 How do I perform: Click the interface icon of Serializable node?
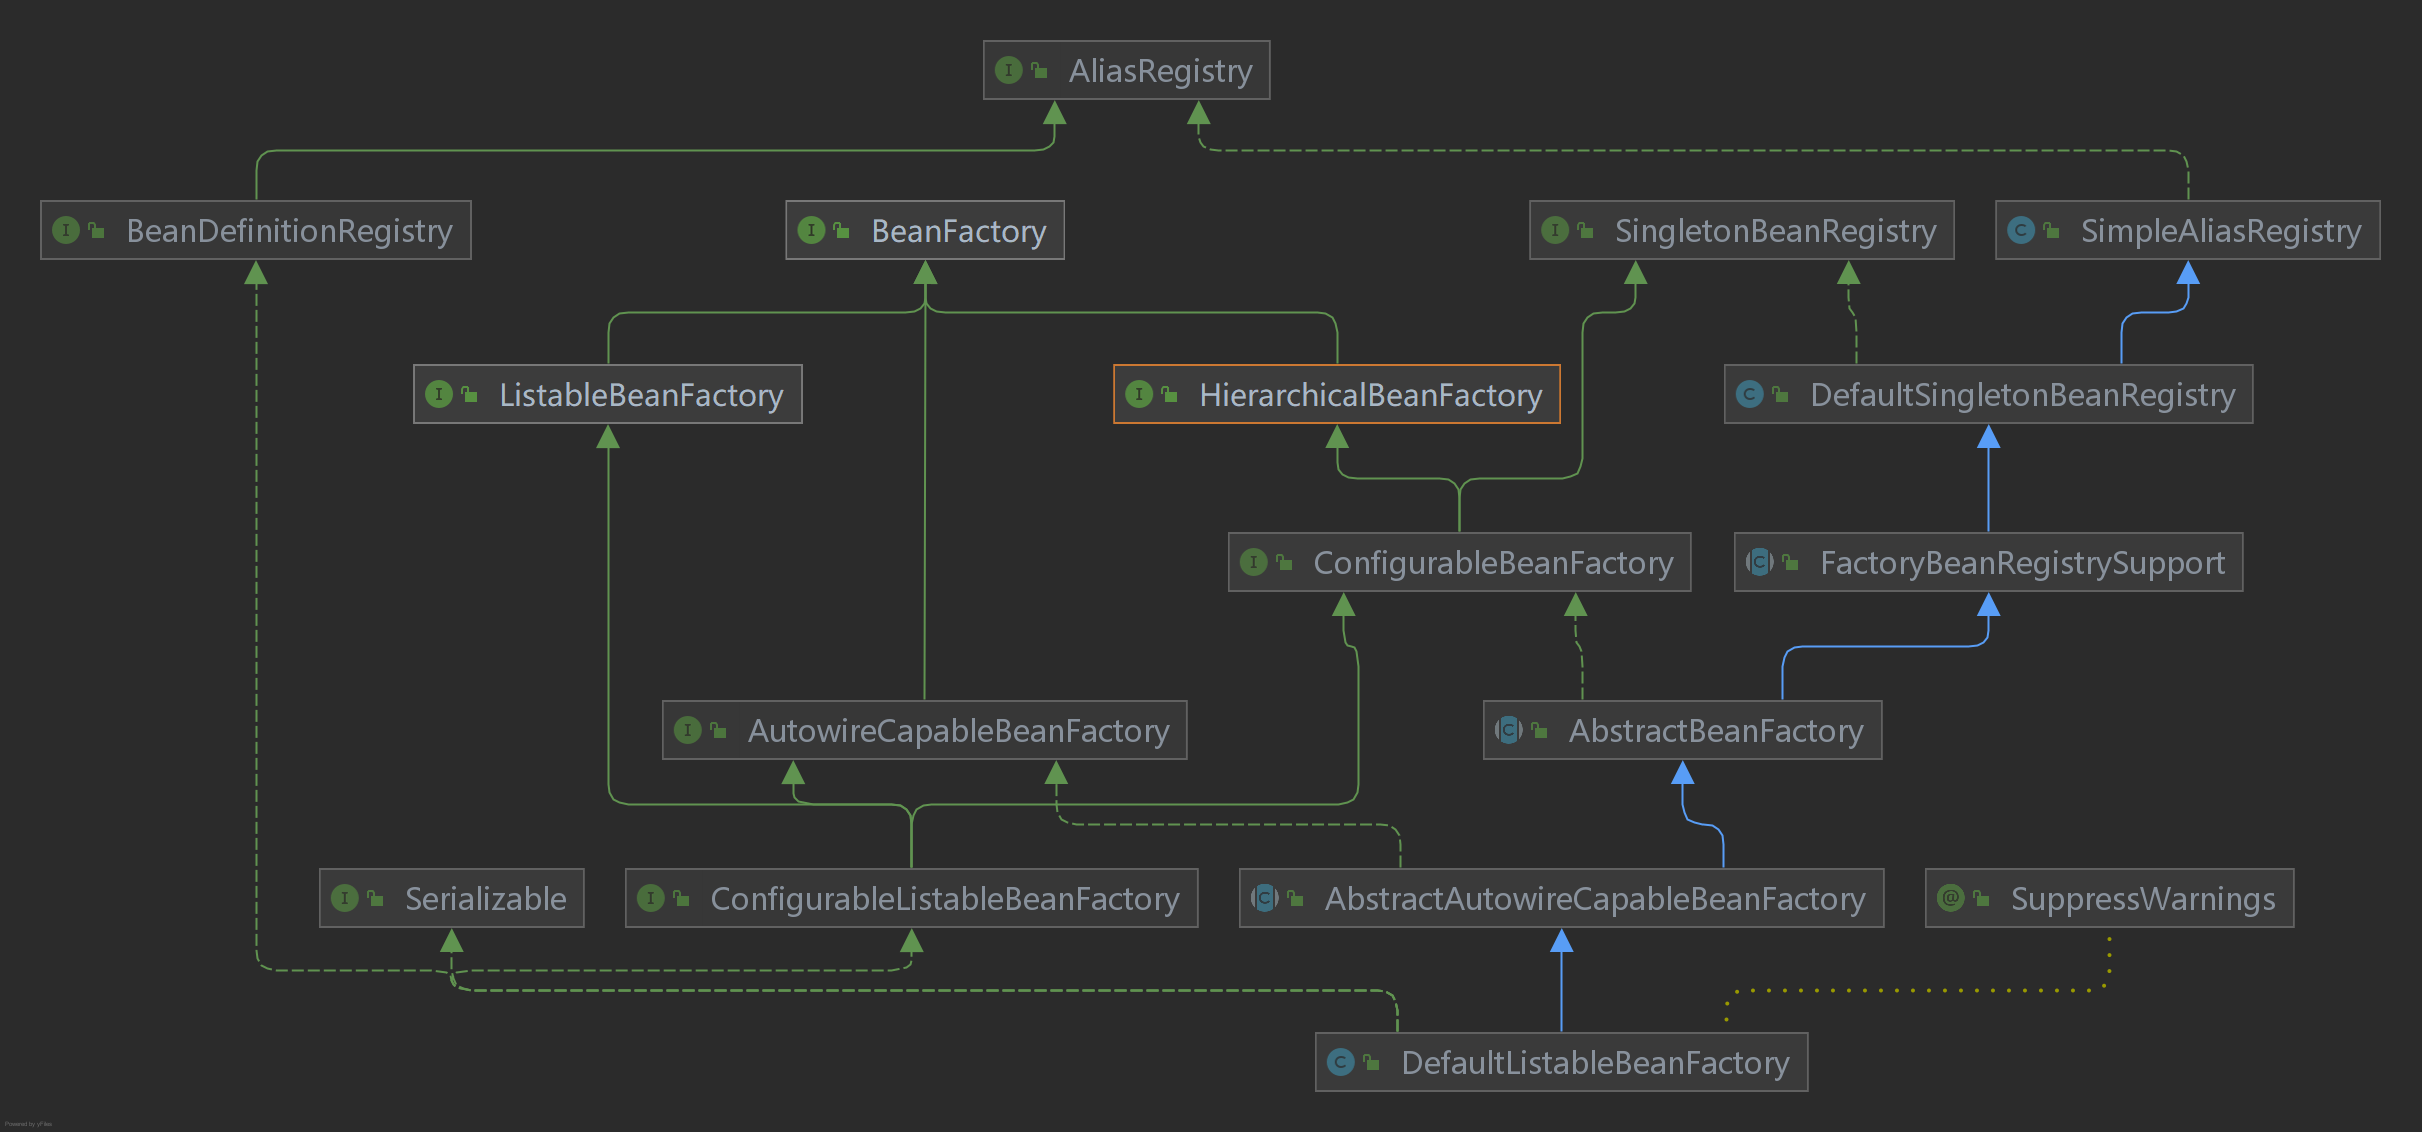click(x=344, y=898)
